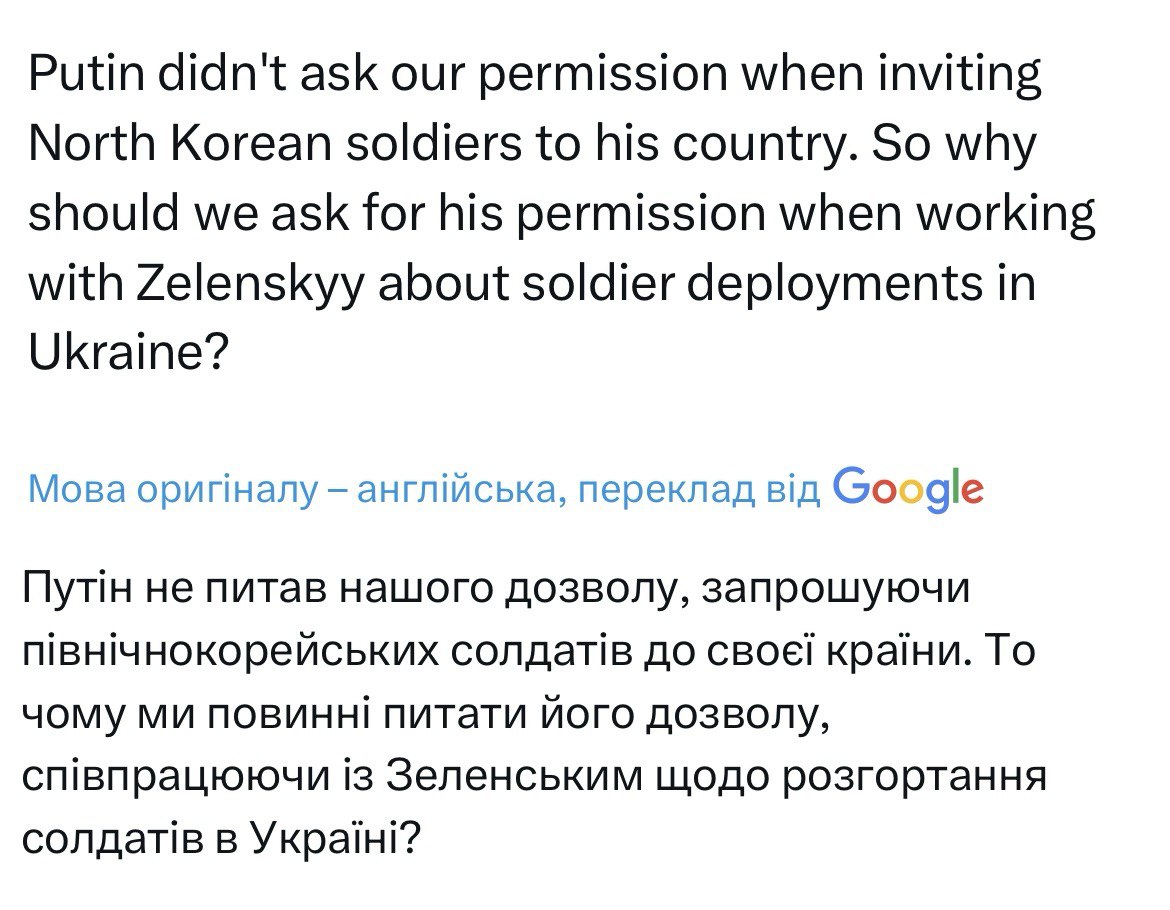Click the word 'запрошуючи' in the translation
The width and height of the screenshot is (1170, 910).
click(837, 589)
